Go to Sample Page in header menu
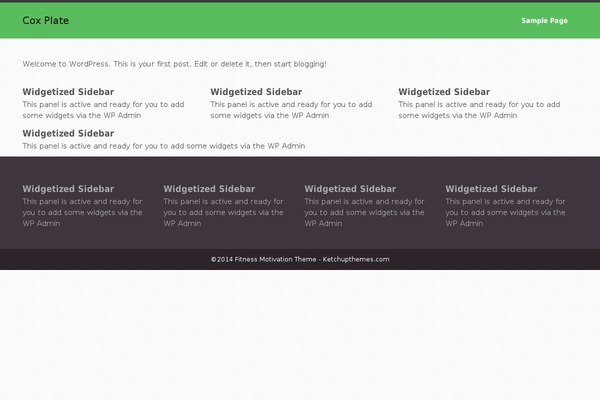Screen dimensions: 600x400 (544, 21)
